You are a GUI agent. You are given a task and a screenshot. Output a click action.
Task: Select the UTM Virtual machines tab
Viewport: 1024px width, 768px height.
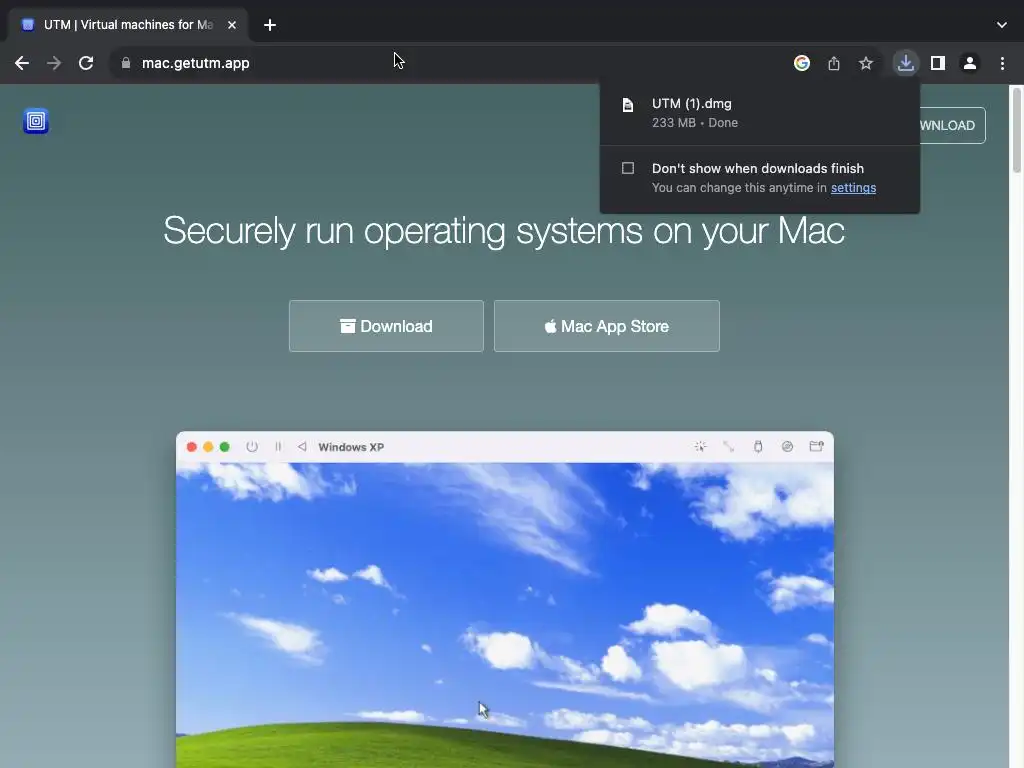coord(127,25)
